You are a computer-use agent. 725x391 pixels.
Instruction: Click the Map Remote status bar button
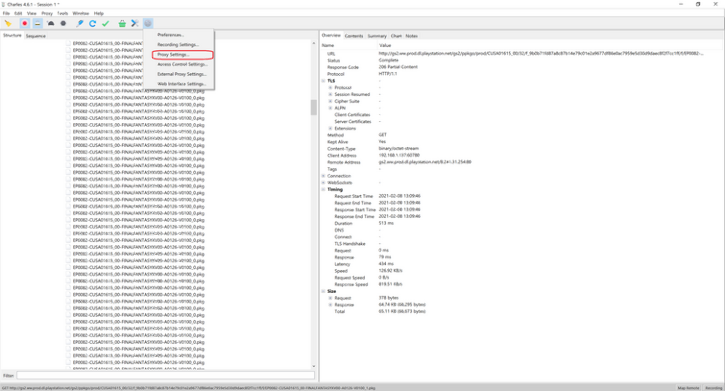(688, 388)
